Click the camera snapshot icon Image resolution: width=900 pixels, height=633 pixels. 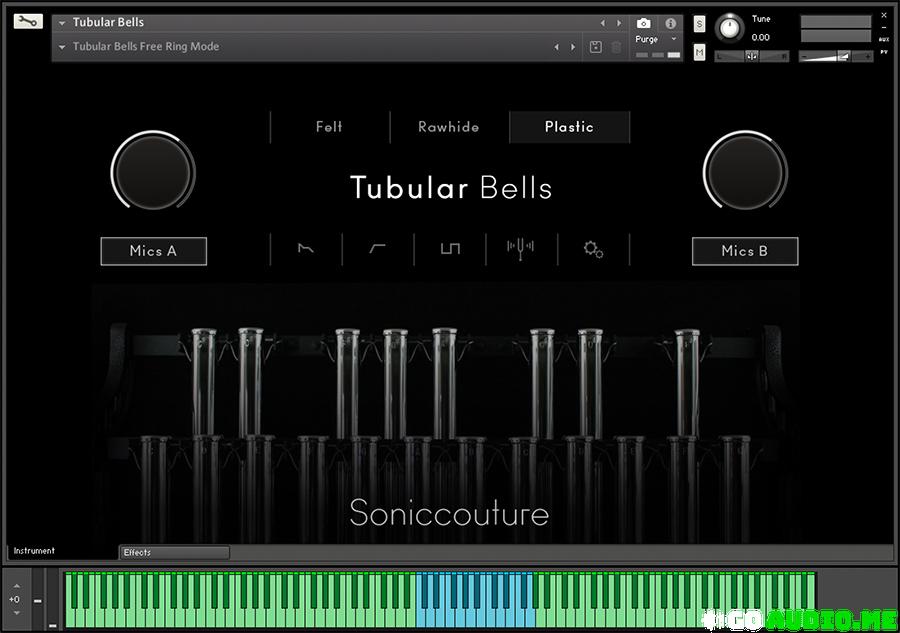(x=644, y=23)
